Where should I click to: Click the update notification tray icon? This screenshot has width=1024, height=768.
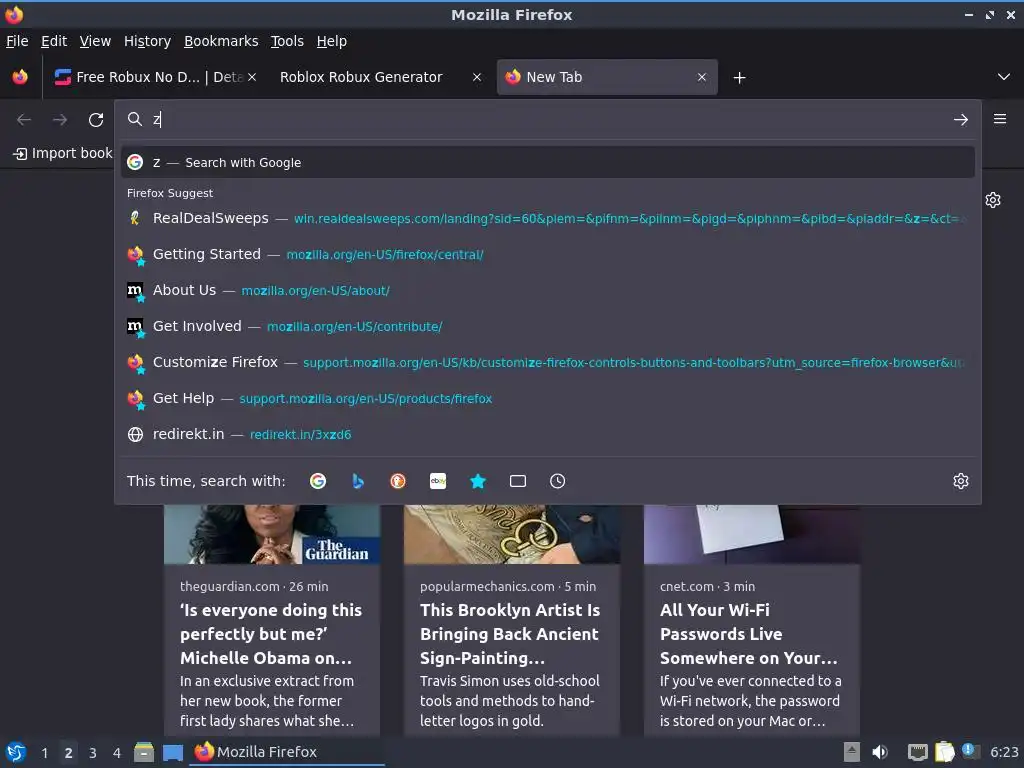pos(970,752)
